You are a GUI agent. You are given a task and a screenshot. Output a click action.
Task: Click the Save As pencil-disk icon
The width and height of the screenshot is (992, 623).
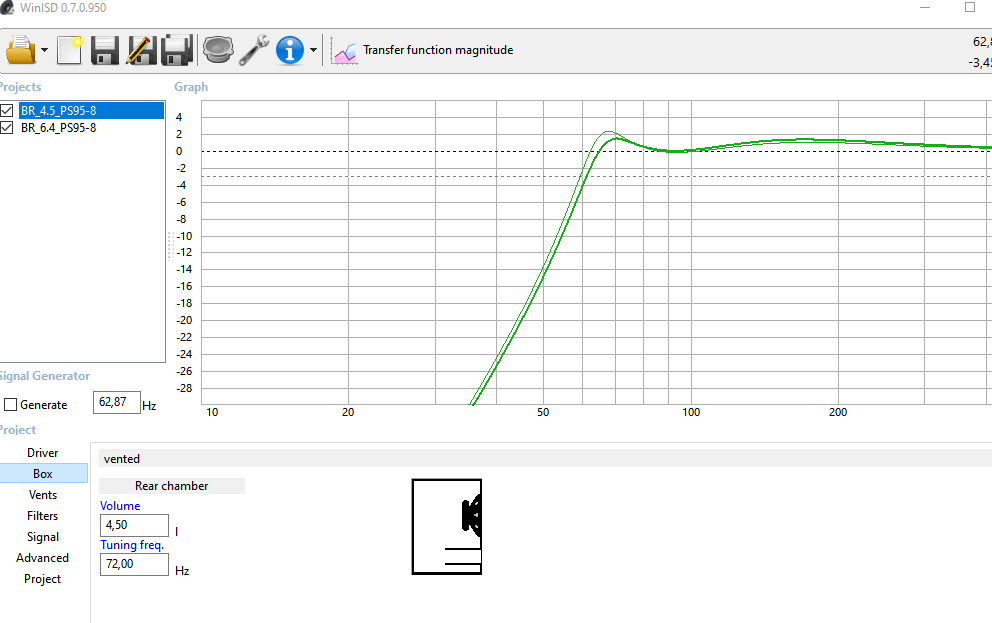[x=141, y=50]
